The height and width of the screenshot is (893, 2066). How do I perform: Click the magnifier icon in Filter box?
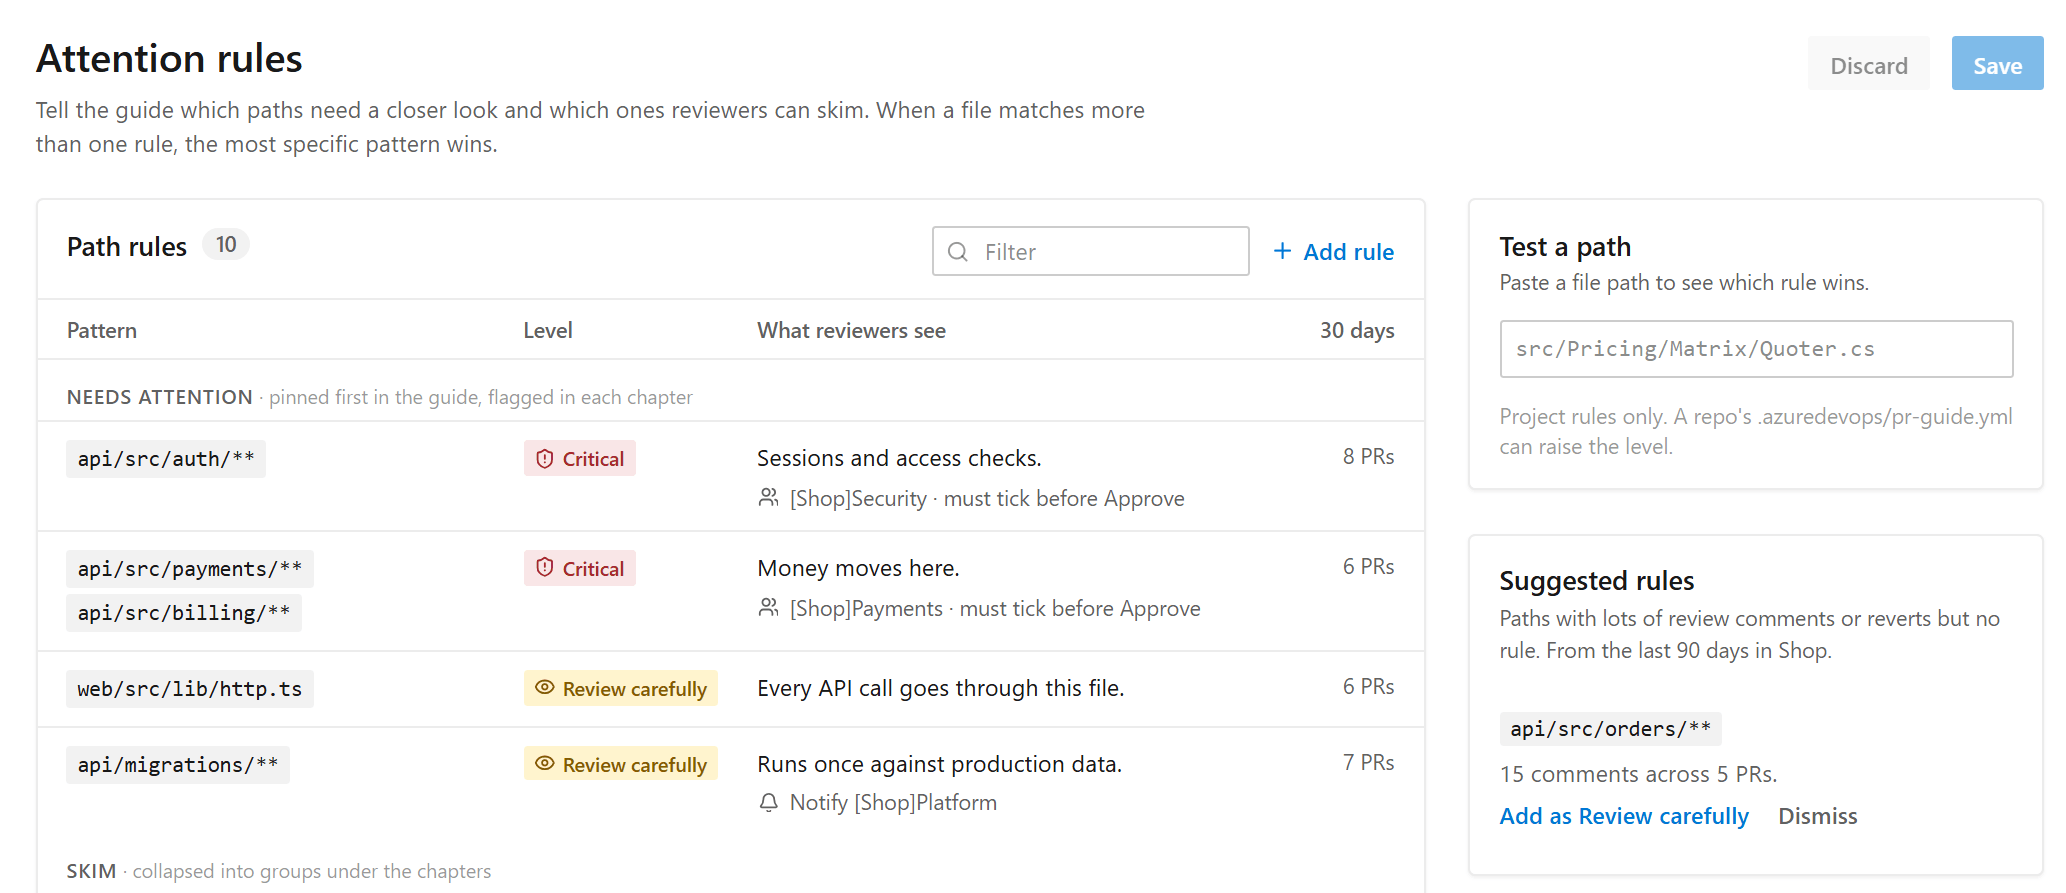pyautogui.click(x=958, y=252)
